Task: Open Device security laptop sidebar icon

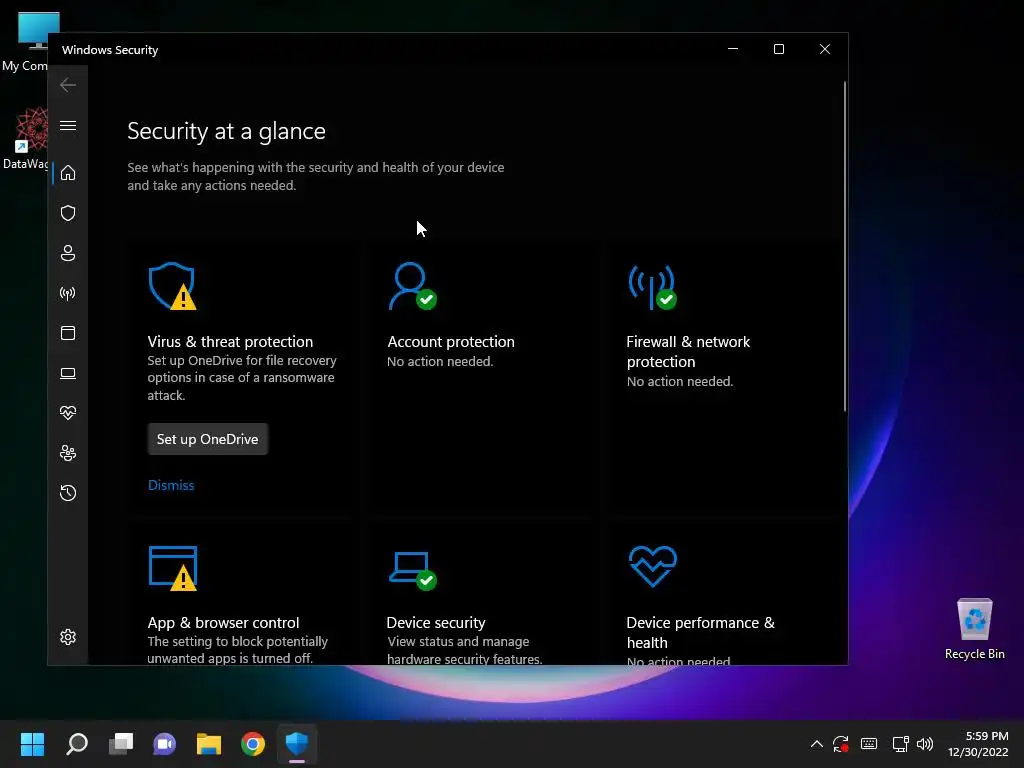Action: 68,374
